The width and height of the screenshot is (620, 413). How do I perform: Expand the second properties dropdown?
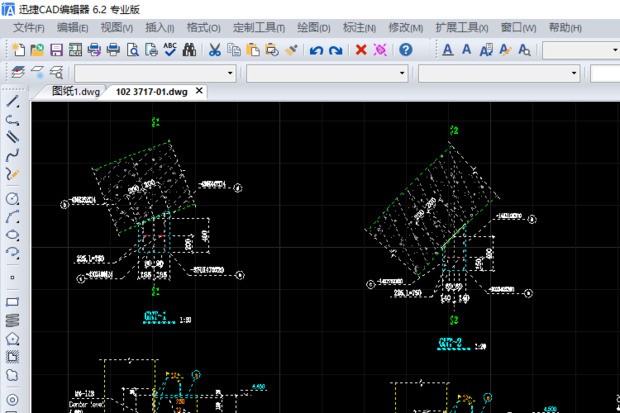coord(403,73)
